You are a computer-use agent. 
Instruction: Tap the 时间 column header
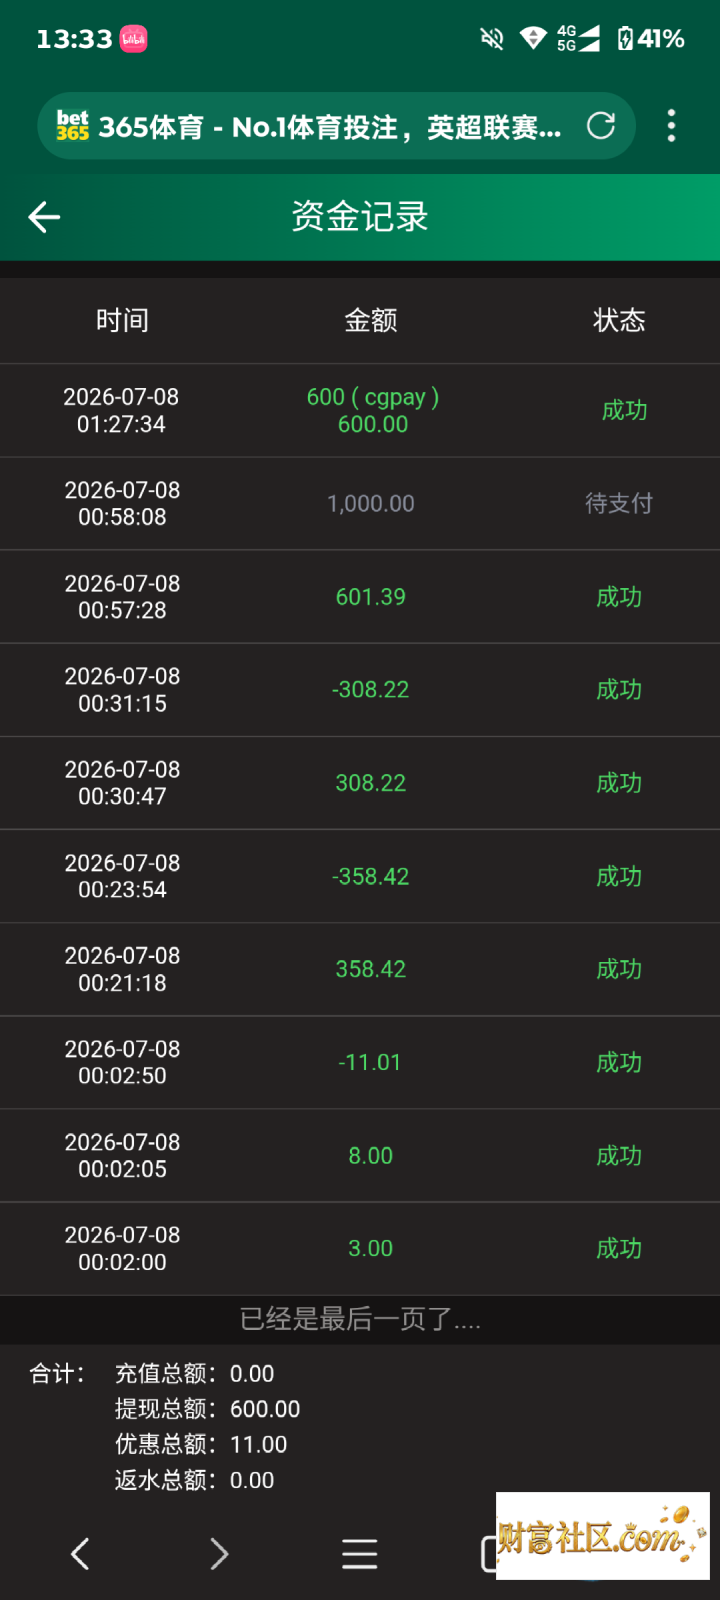coord(122,320)
